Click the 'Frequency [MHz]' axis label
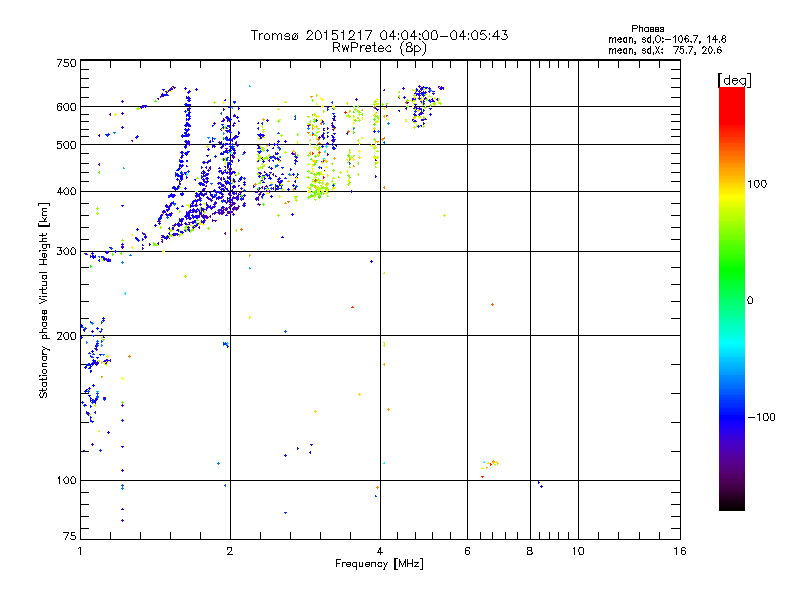This screenshot has height=600, width=800. [379, 564]
